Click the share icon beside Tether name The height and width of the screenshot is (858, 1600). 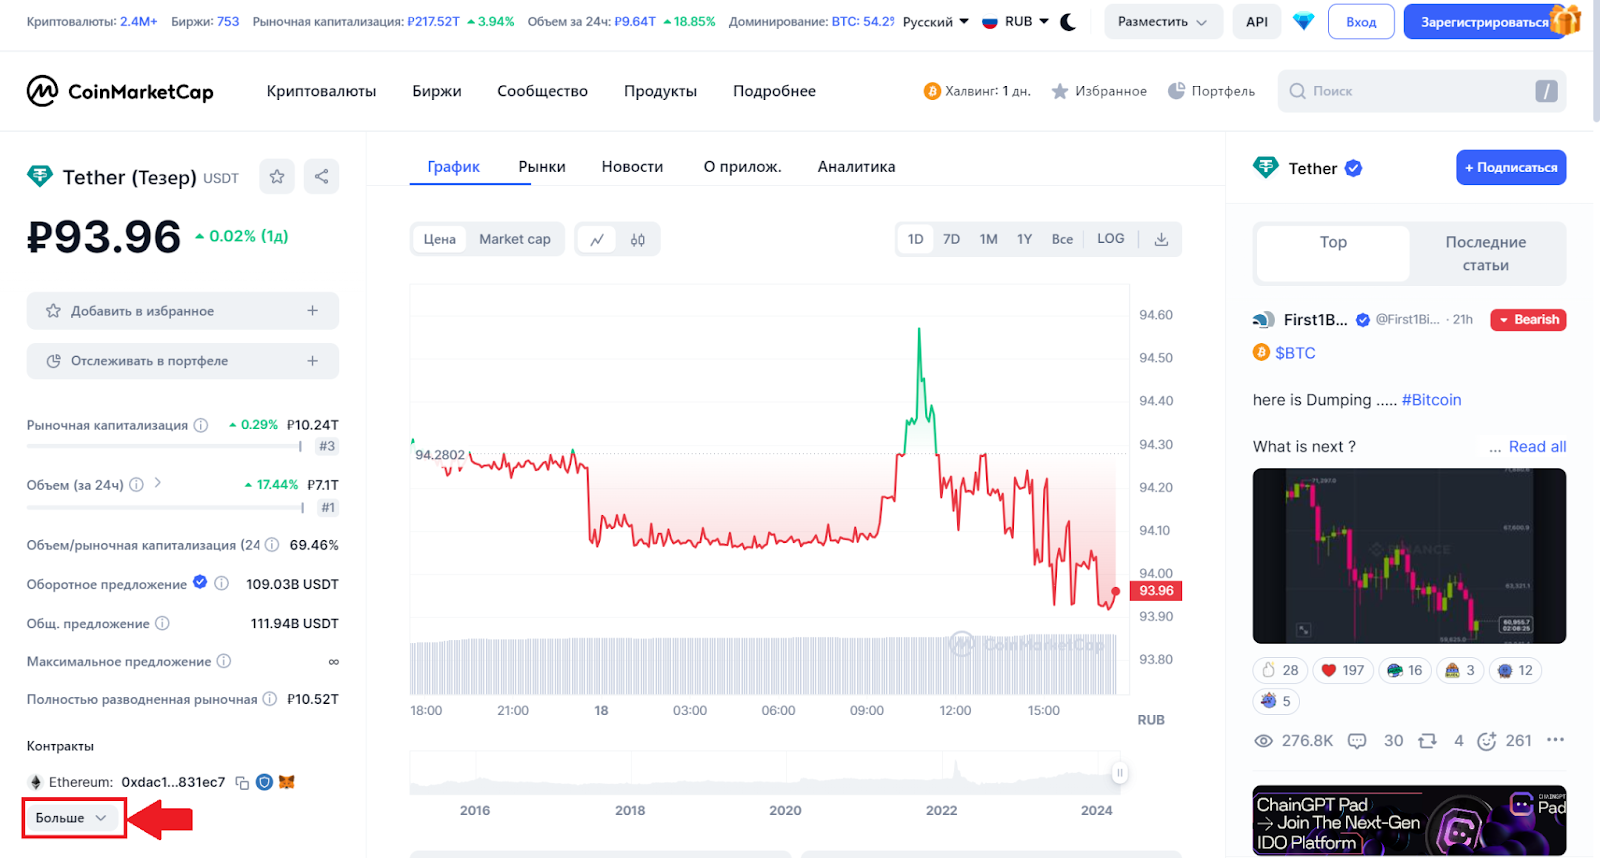[321, 177]
